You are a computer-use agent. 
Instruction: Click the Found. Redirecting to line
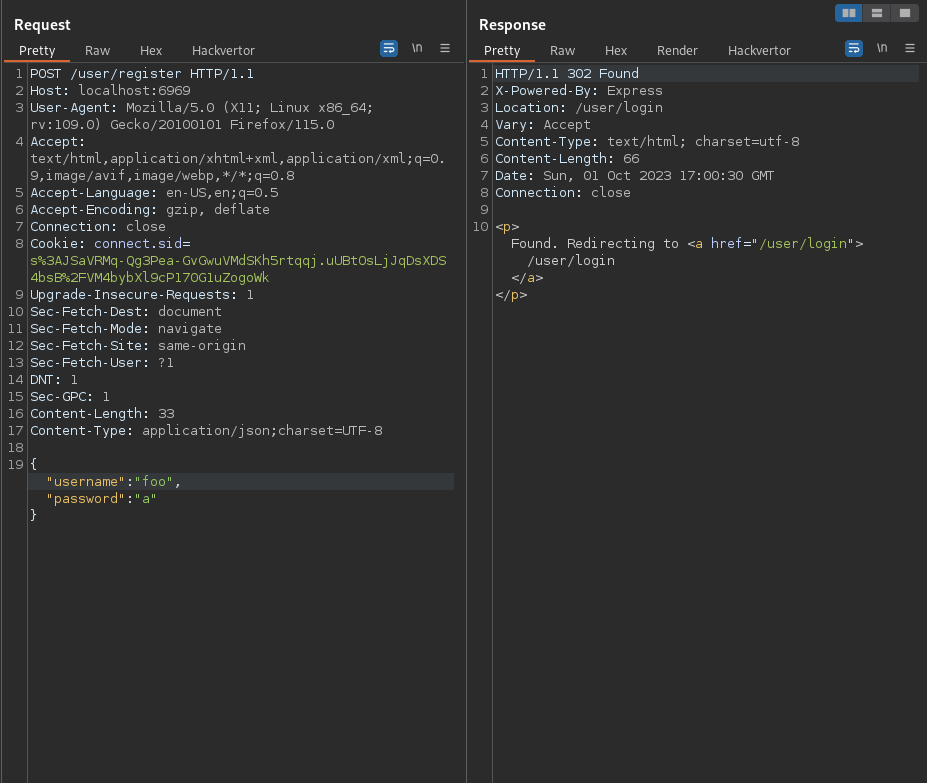[687, 244]
